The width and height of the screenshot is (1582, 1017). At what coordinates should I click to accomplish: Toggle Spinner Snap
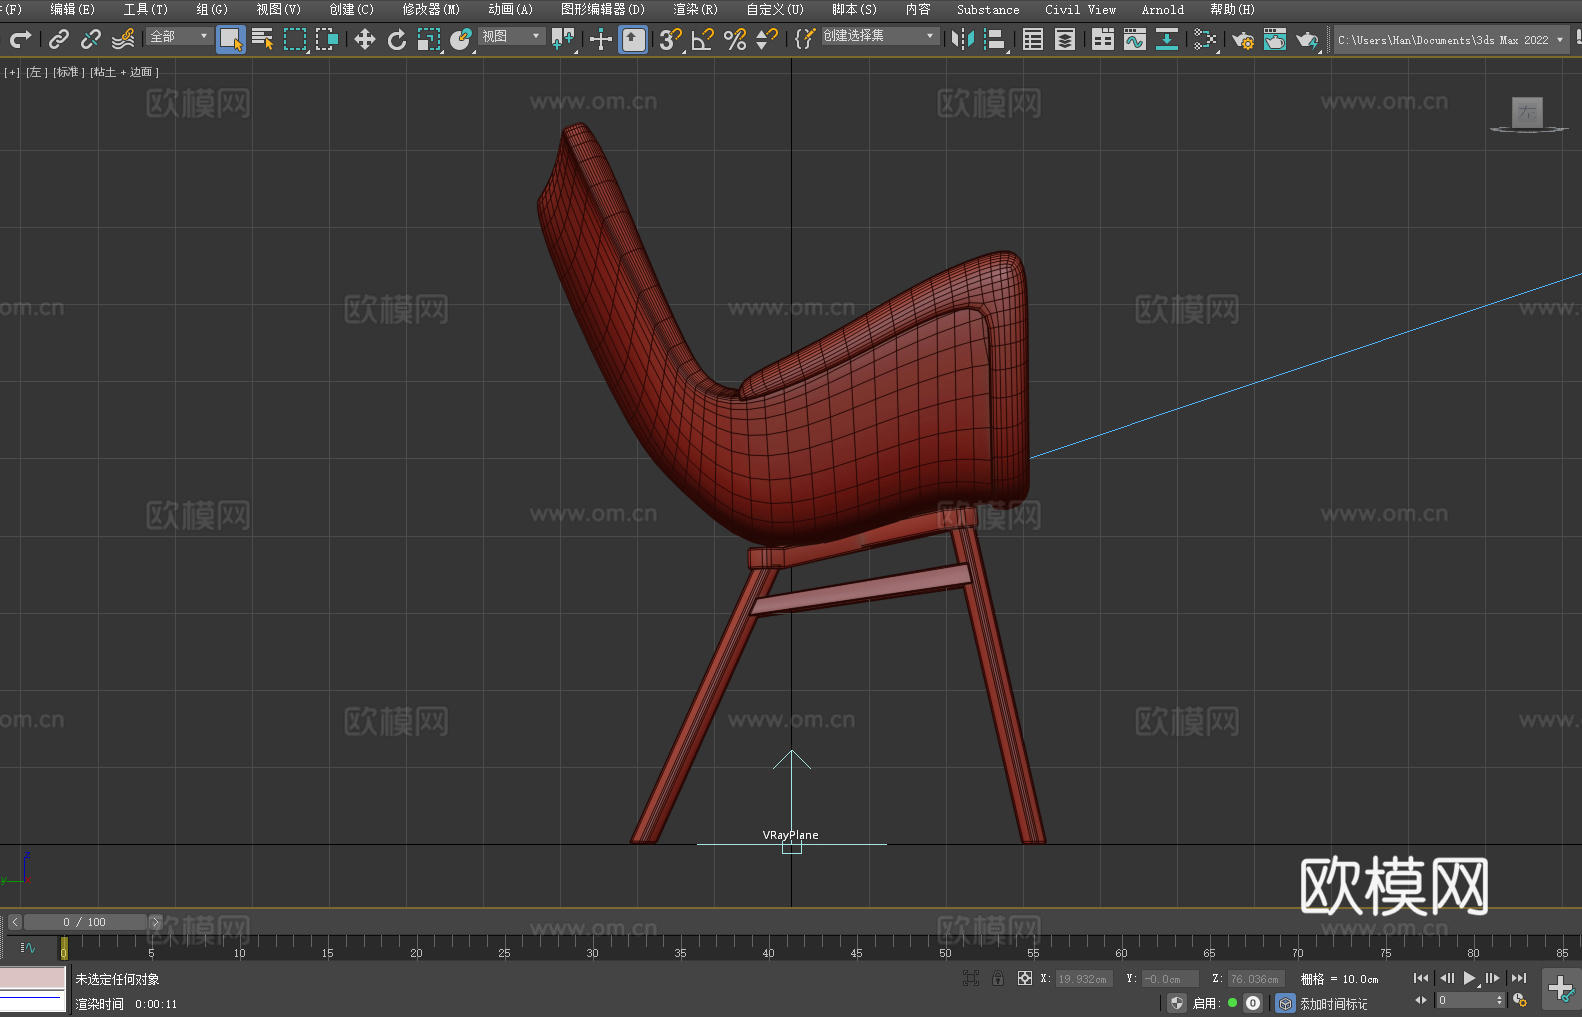click(767, 39)
